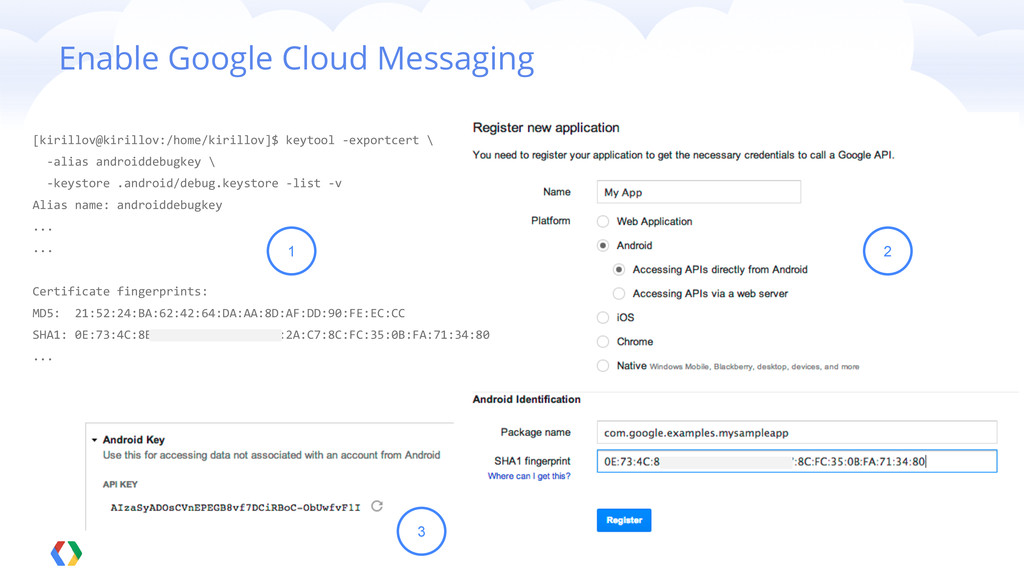Image resolution: width=1024 pixels, height=577 pixels.
Task: Choose Accessing APIs directly from Android
Action: pyautogui.click(x=619, y=270)
